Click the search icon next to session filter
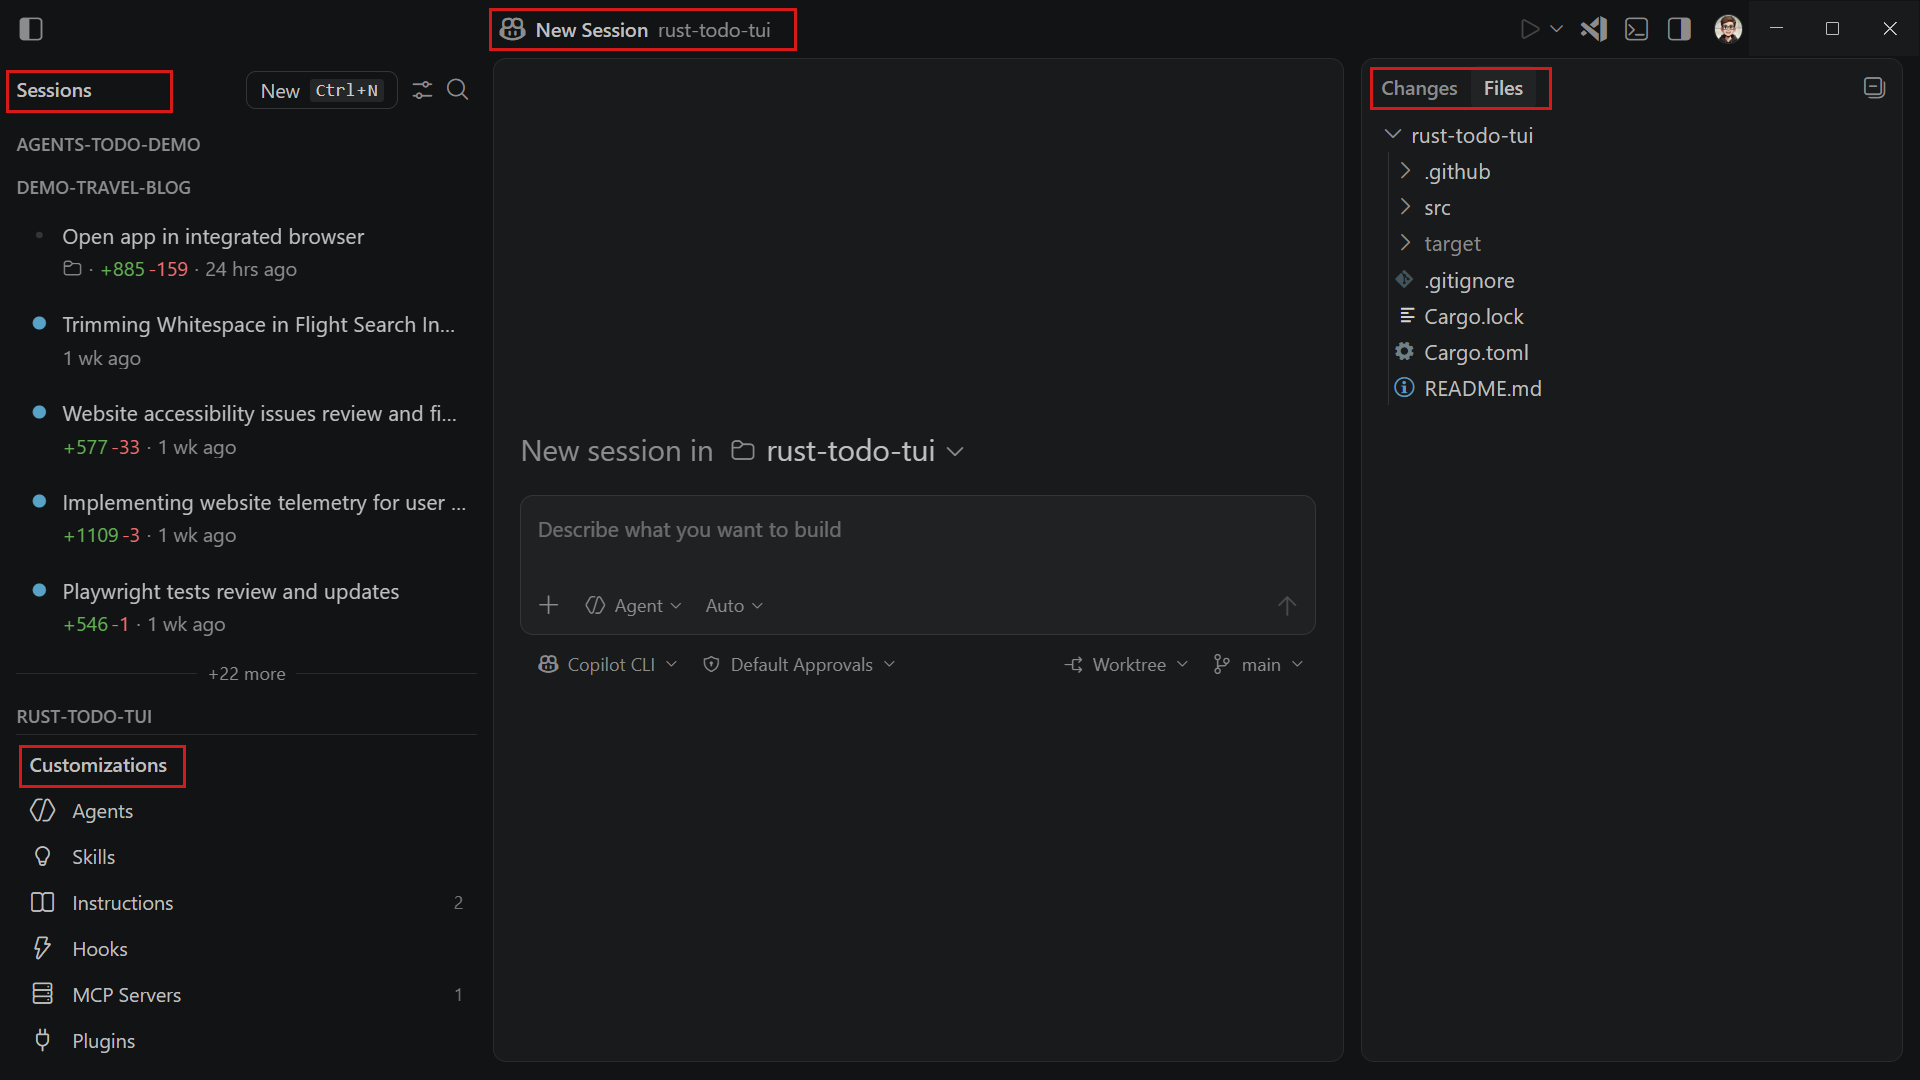The height and width of the screenshot is (1080, 1920). pyautogui.click(x=458, y=90)
